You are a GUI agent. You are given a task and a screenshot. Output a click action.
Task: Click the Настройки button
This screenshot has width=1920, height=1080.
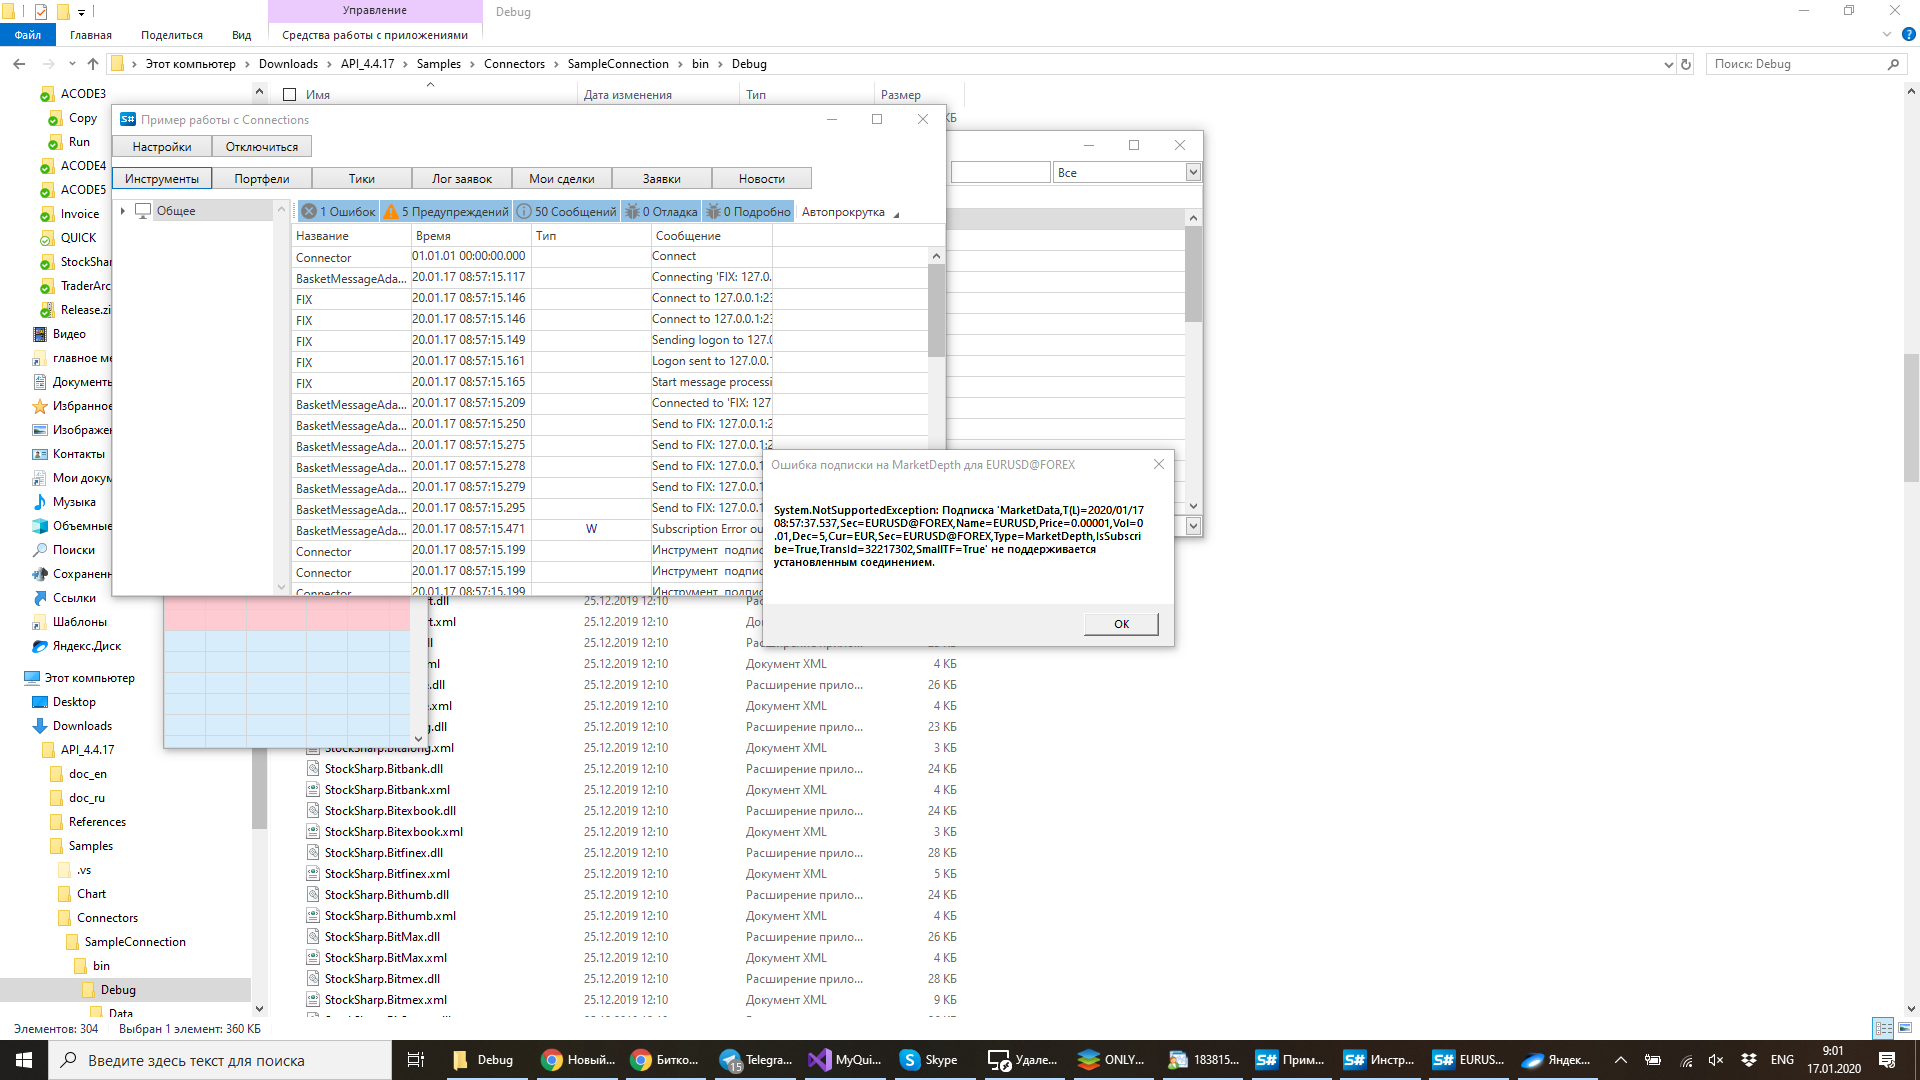(x=162, y=146)
